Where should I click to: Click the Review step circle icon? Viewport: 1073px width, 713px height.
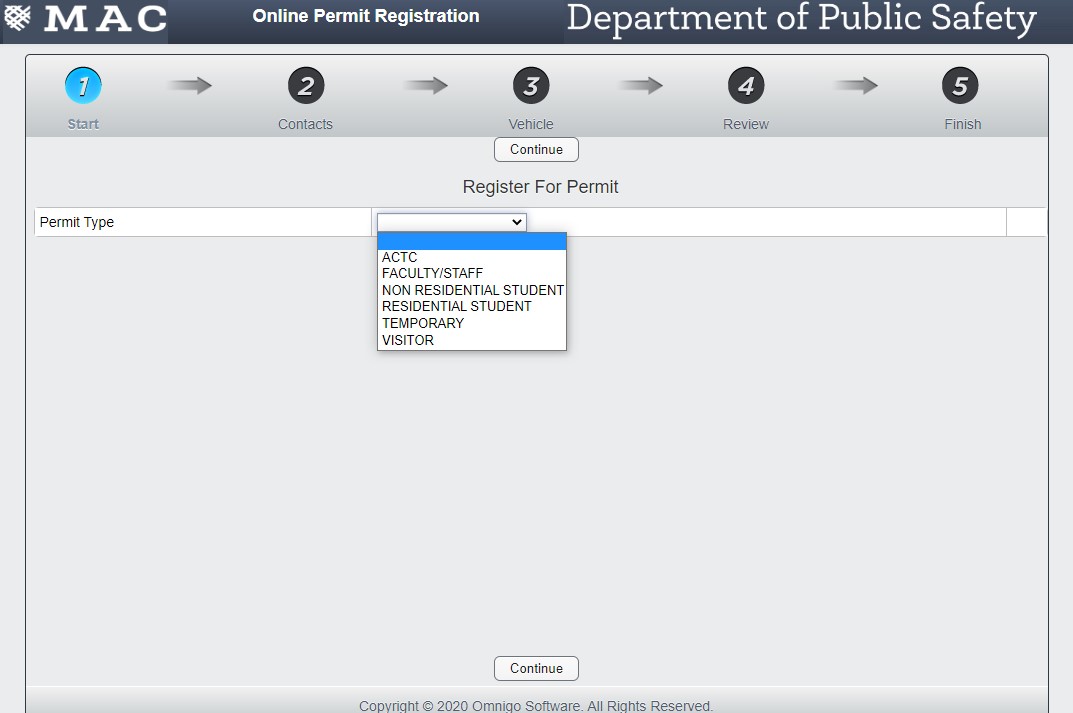[746, 85]
